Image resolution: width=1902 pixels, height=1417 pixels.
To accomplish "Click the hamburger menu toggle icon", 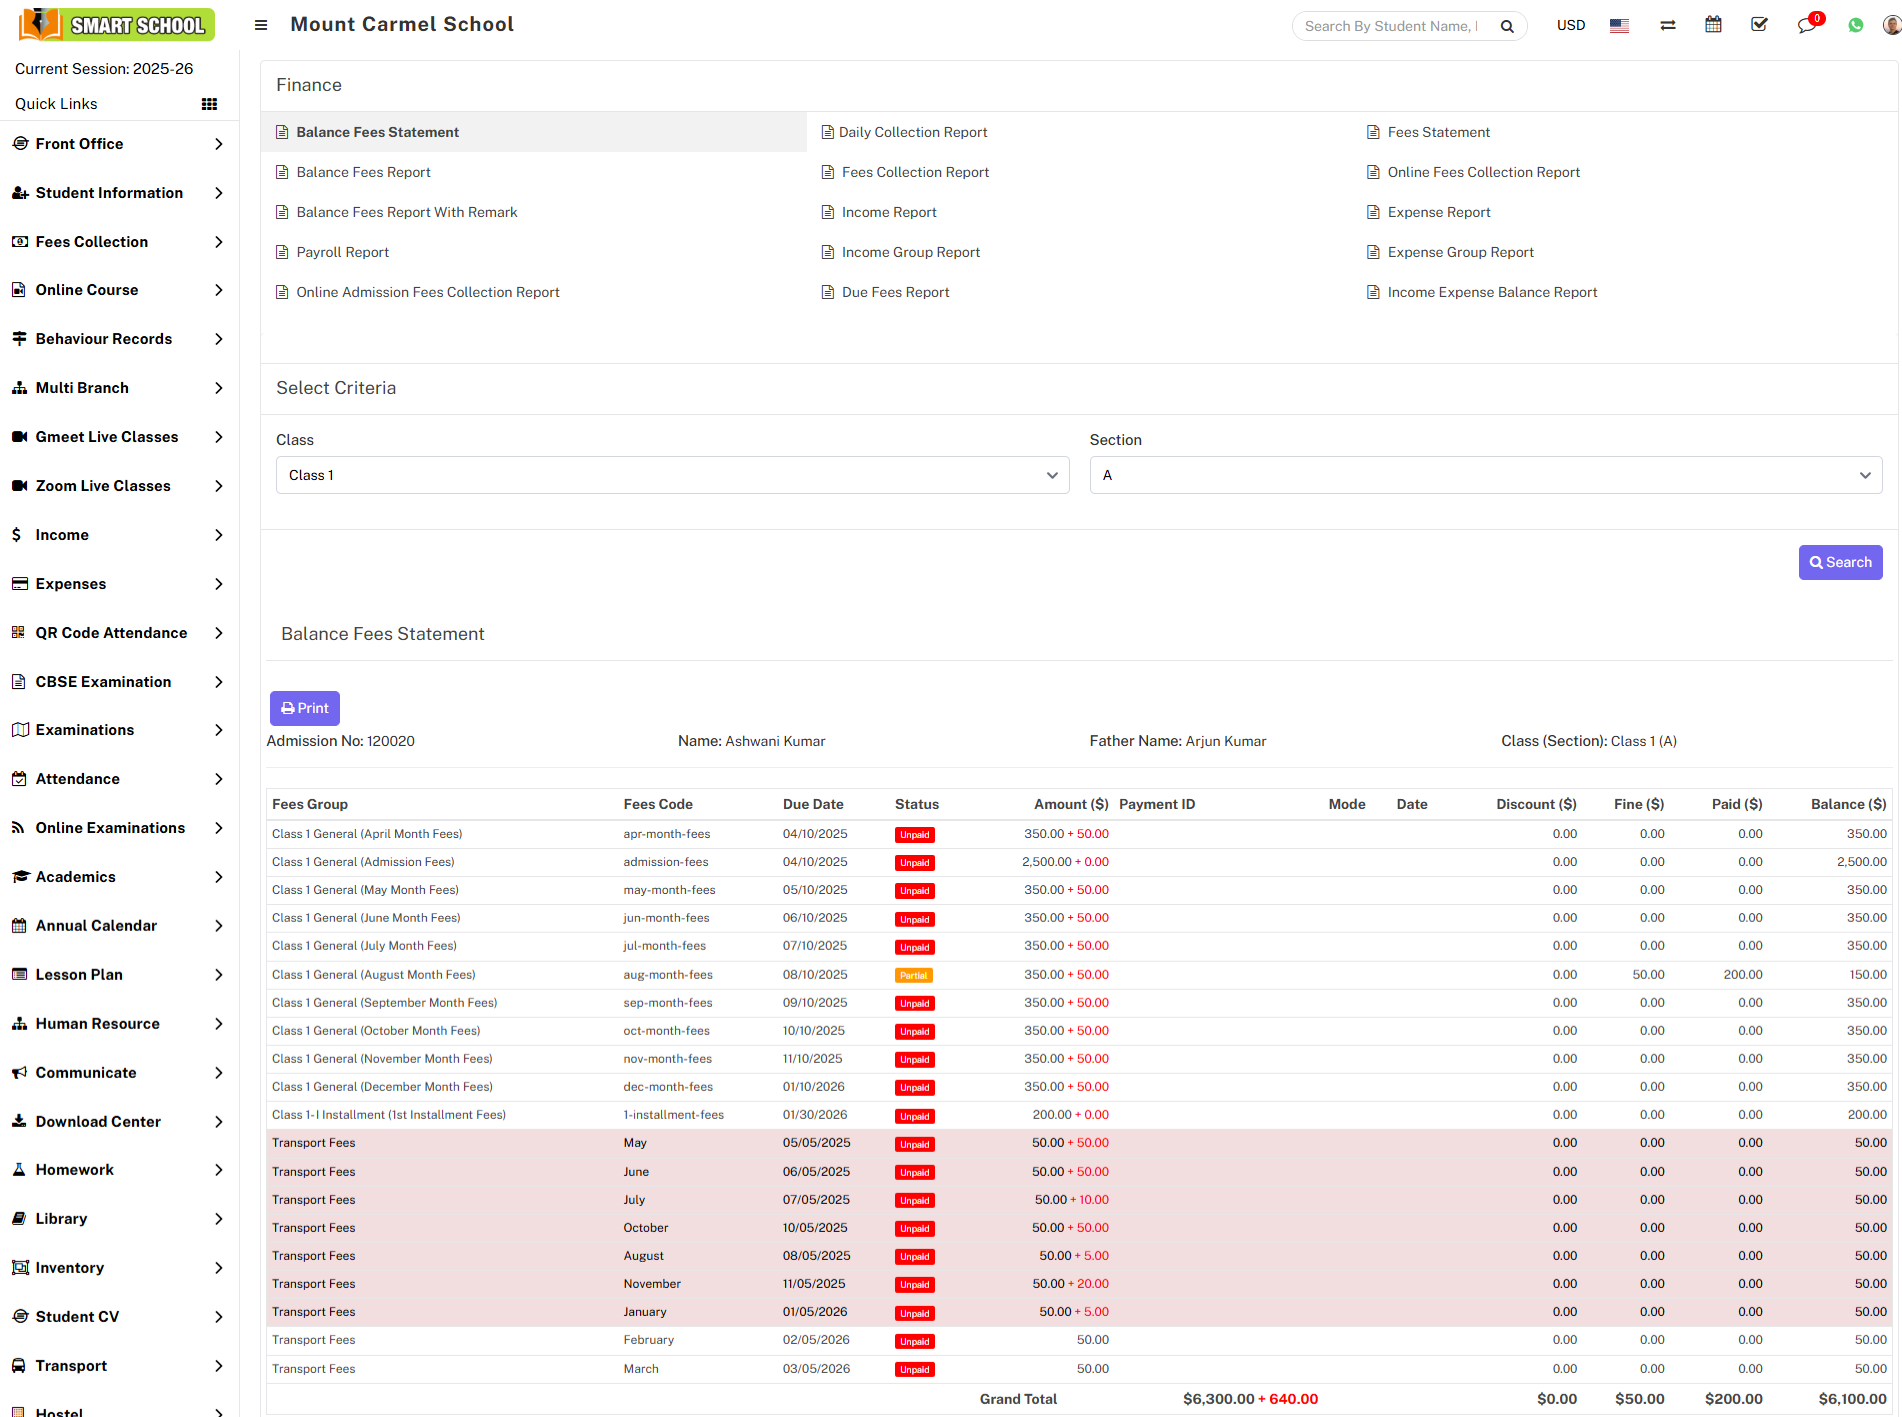I will 261,25.
